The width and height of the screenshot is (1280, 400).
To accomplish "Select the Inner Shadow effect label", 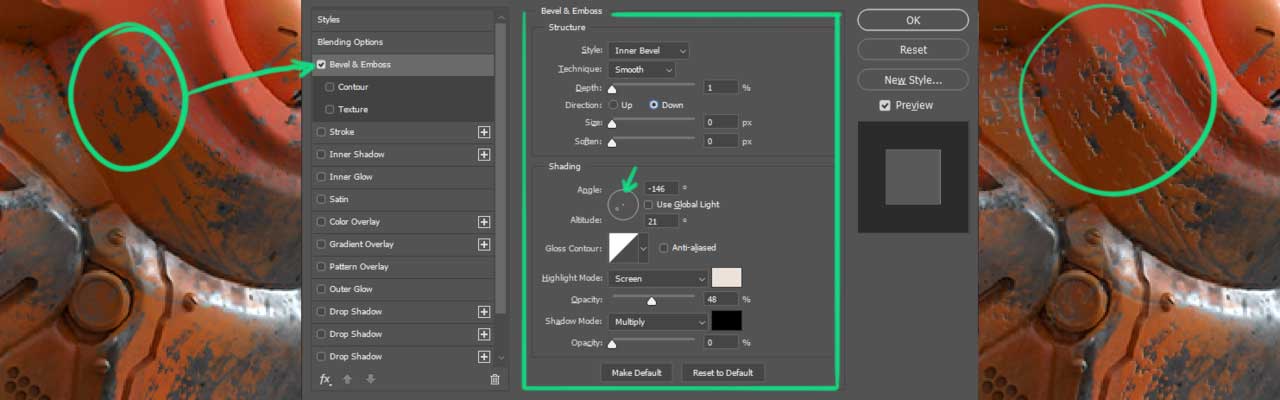I will point(357,154).
